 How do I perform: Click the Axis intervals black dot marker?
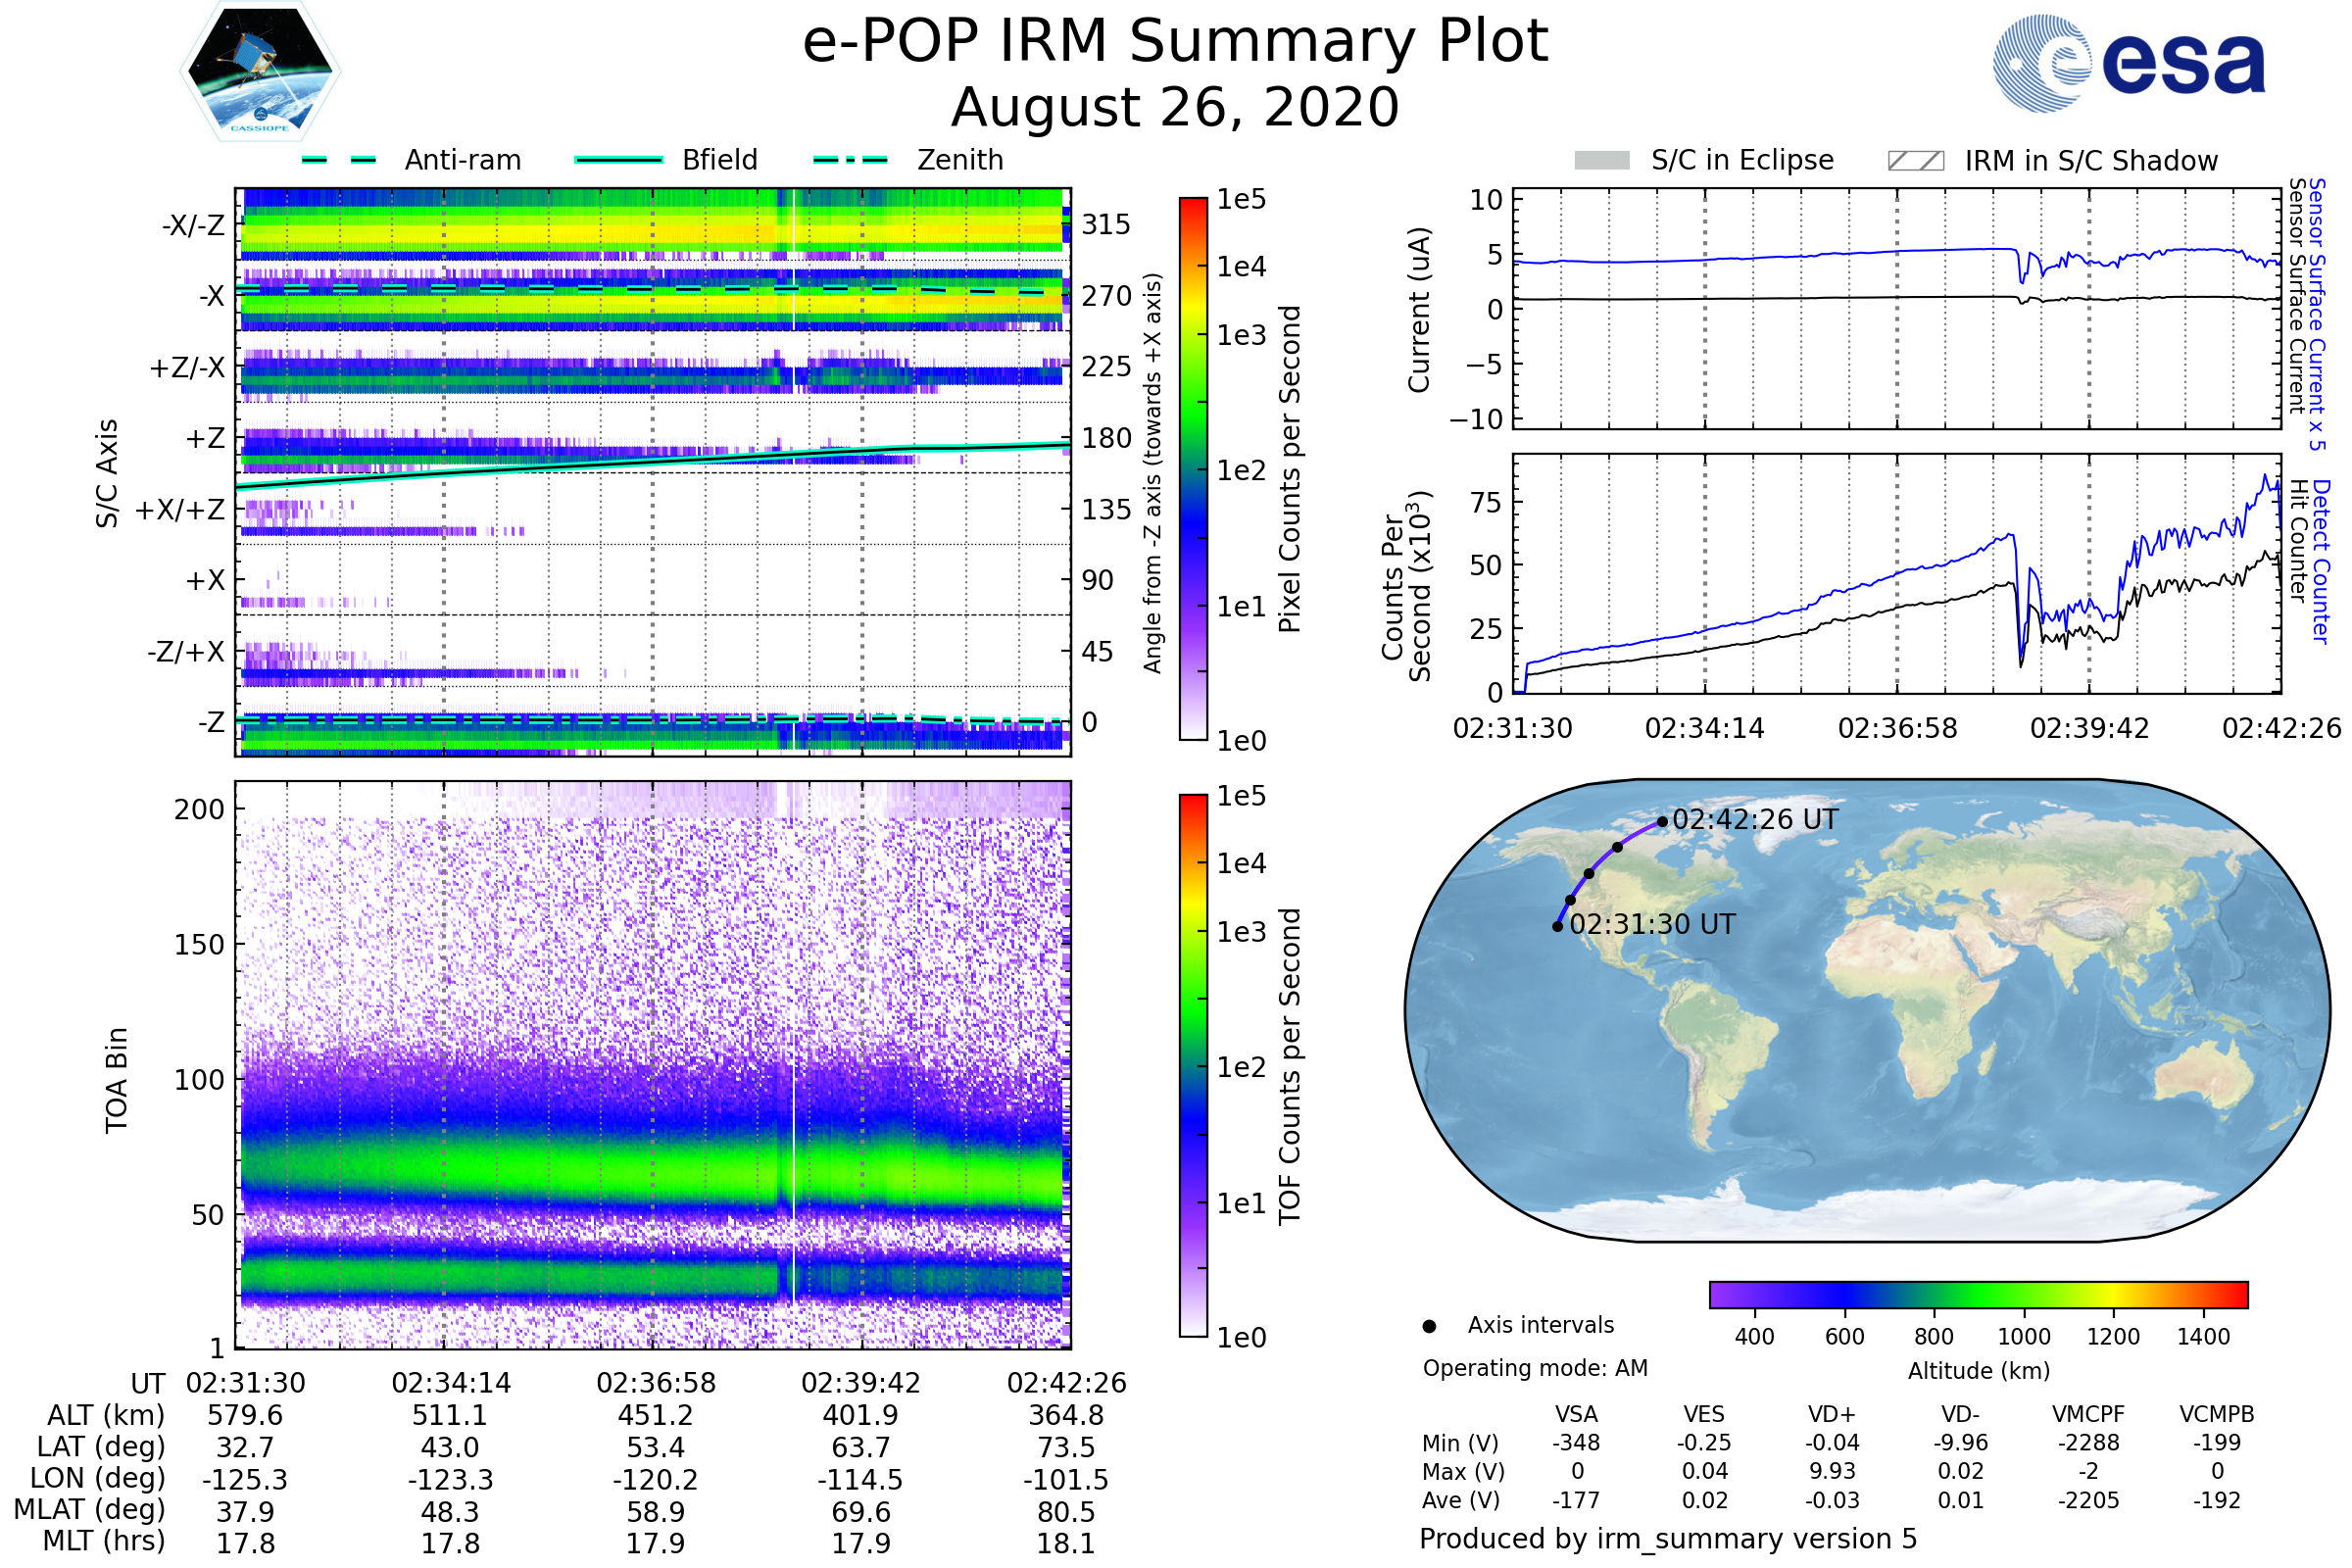coord(1429,1326)
